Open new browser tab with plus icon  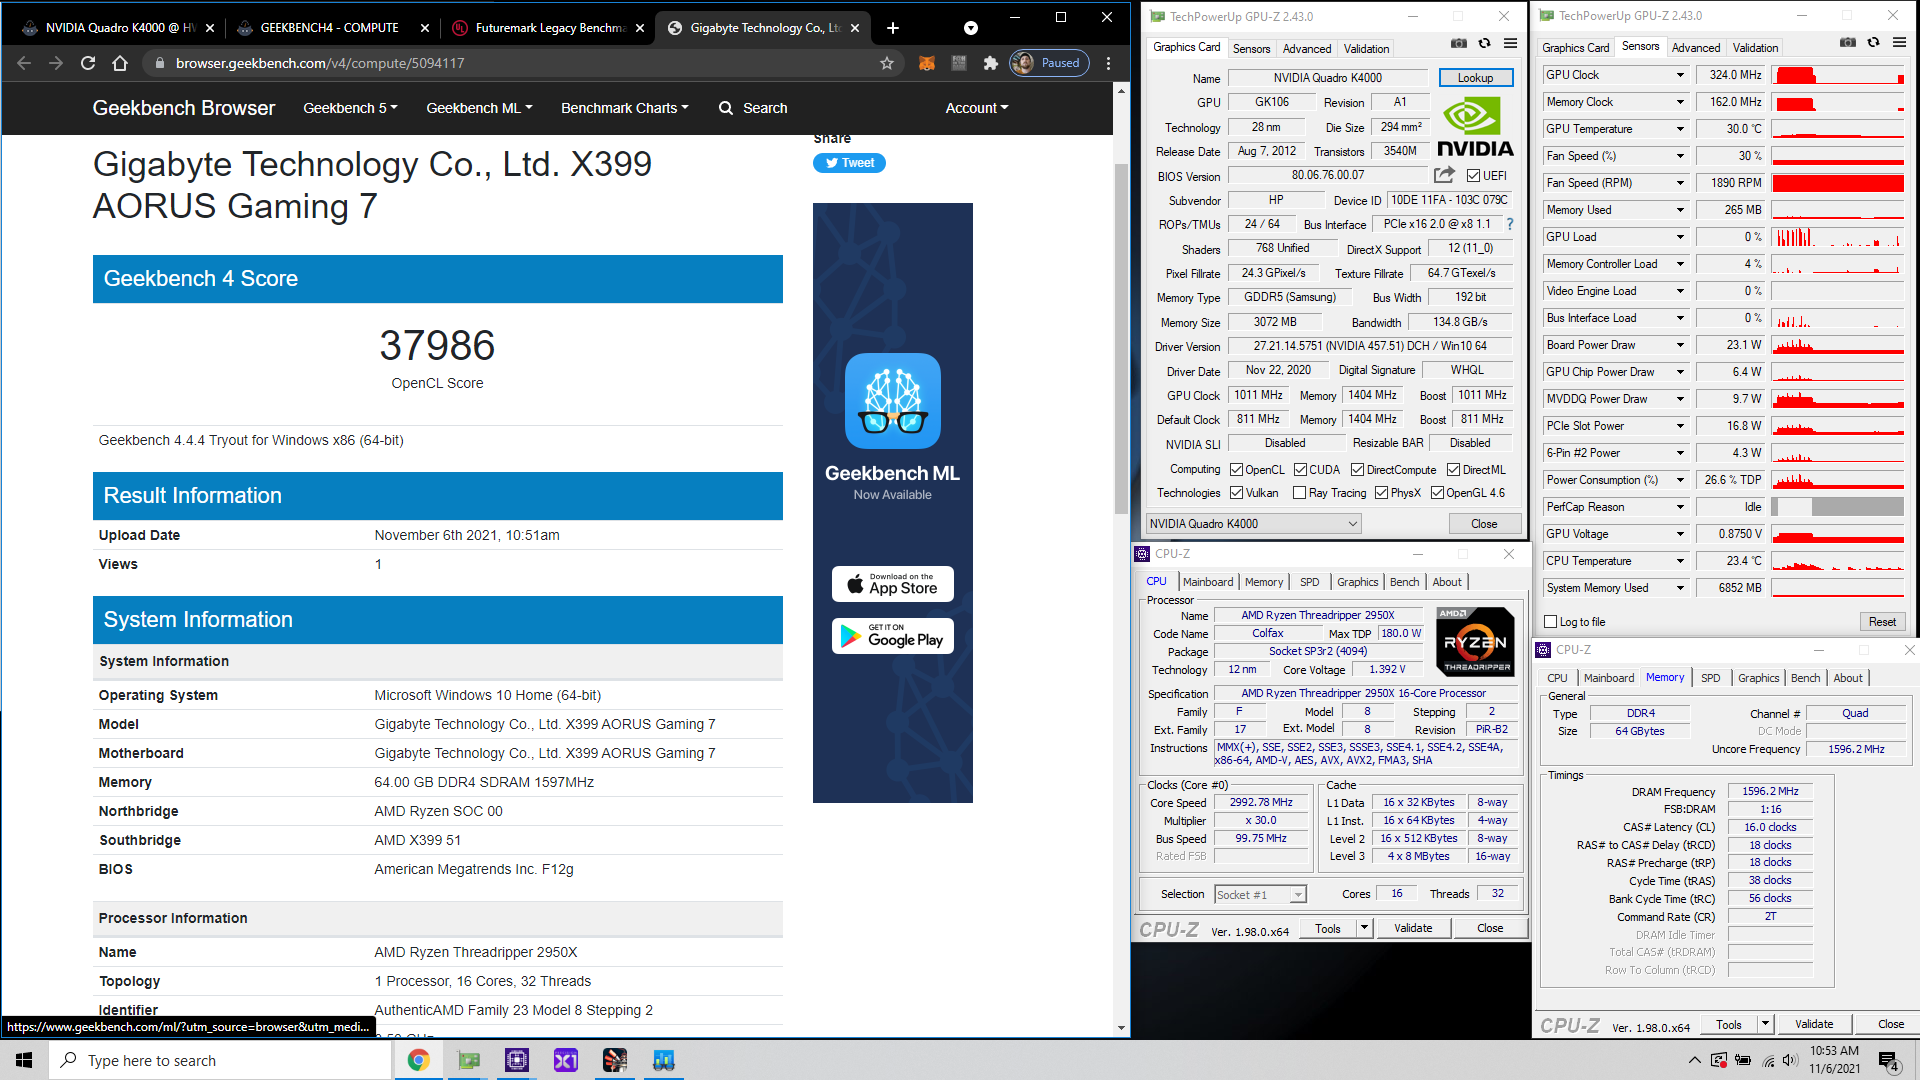pos(893,28)
